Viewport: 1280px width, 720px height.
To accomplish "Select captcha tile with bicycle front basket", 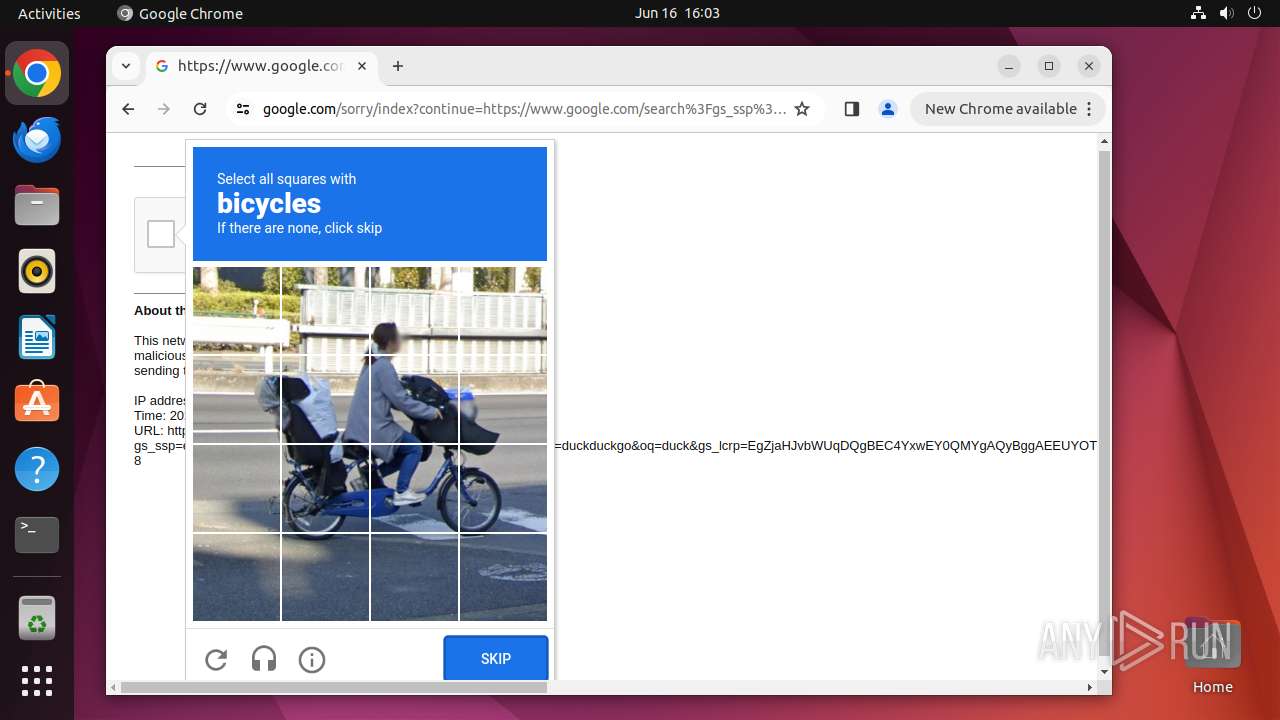I will pyautogui.click(x=503, y=399).
